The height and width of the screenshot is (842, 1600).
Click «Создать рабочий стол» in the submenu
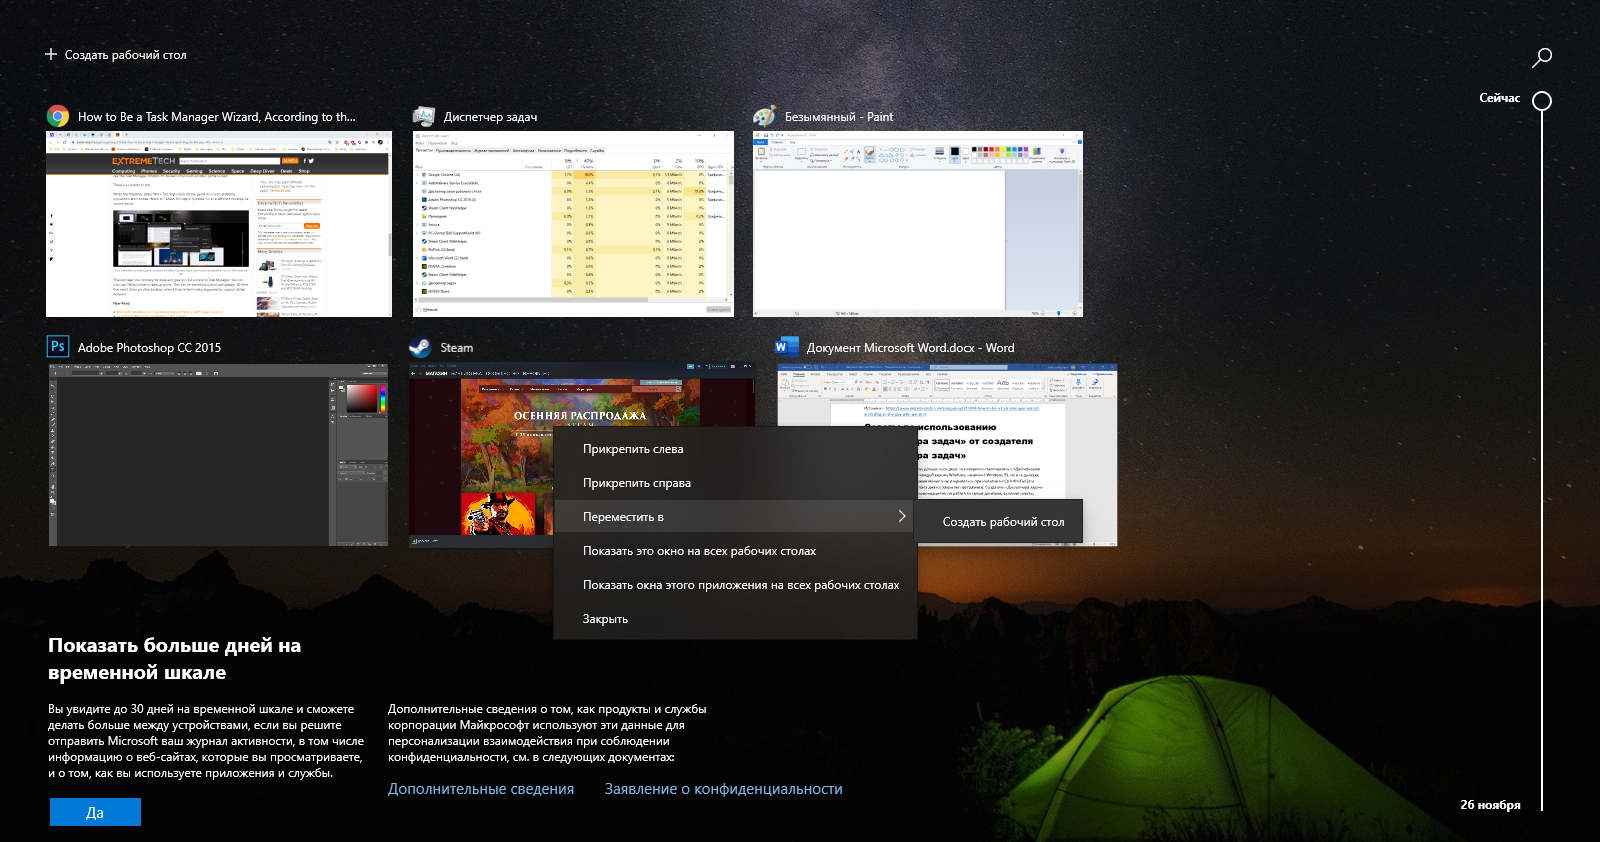[x=1003, y=522]
